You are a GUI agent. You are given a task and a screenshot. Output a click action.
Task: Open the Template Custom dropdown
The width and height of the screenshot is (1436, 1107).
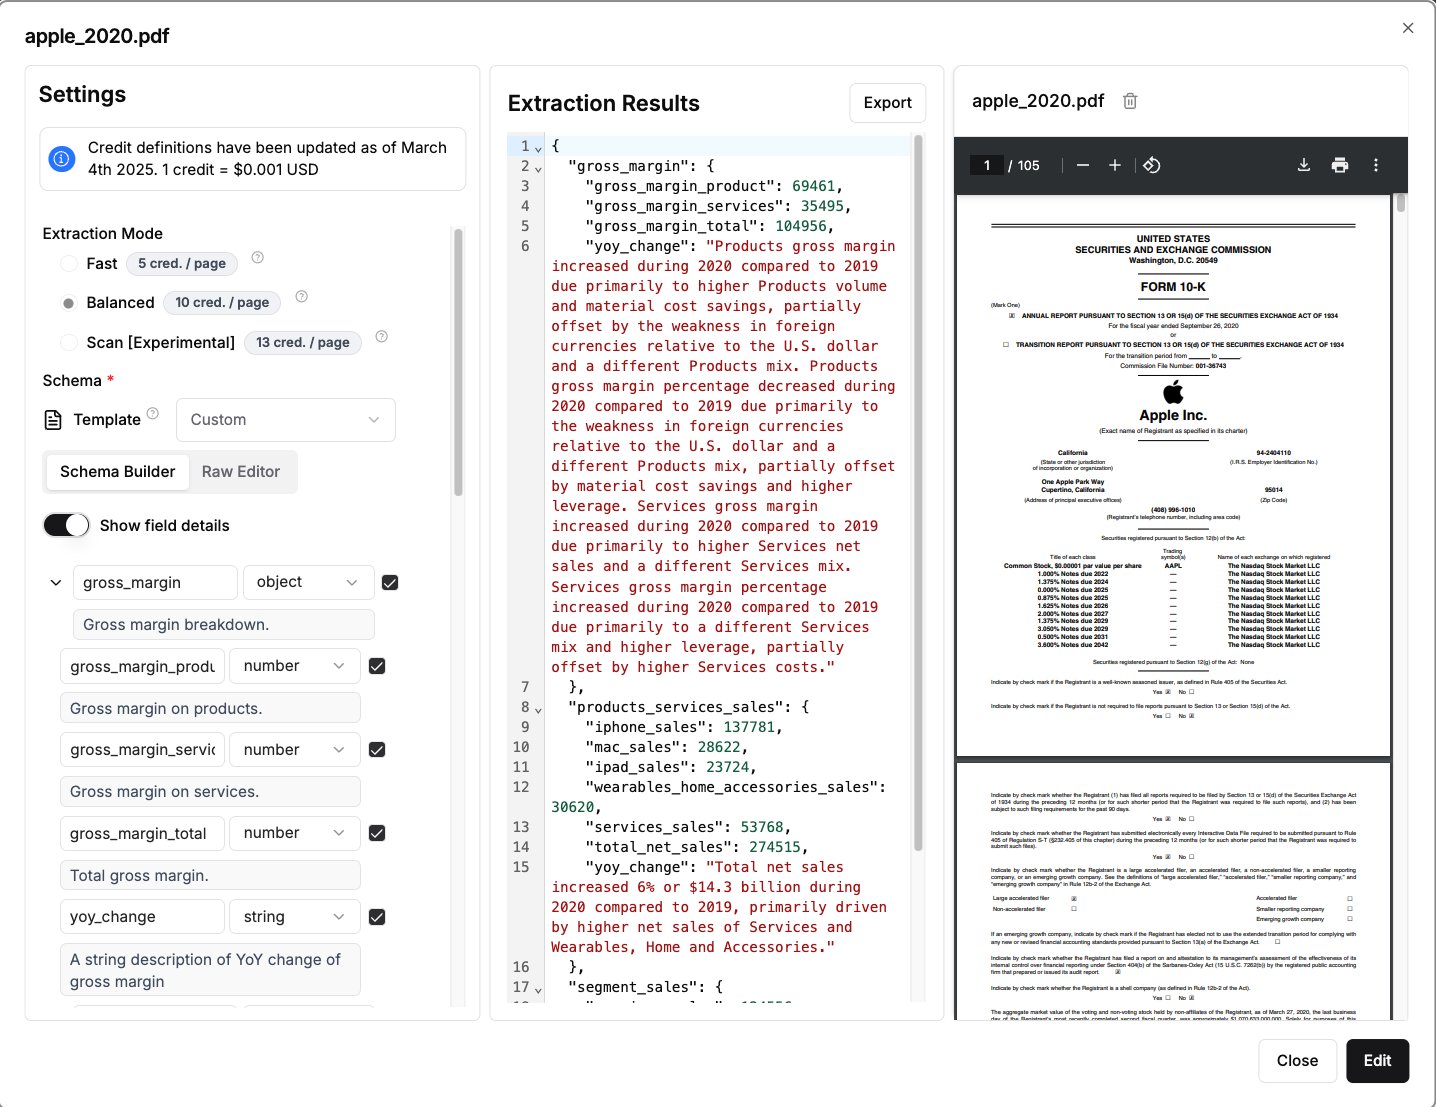click(x=286, y=420)
